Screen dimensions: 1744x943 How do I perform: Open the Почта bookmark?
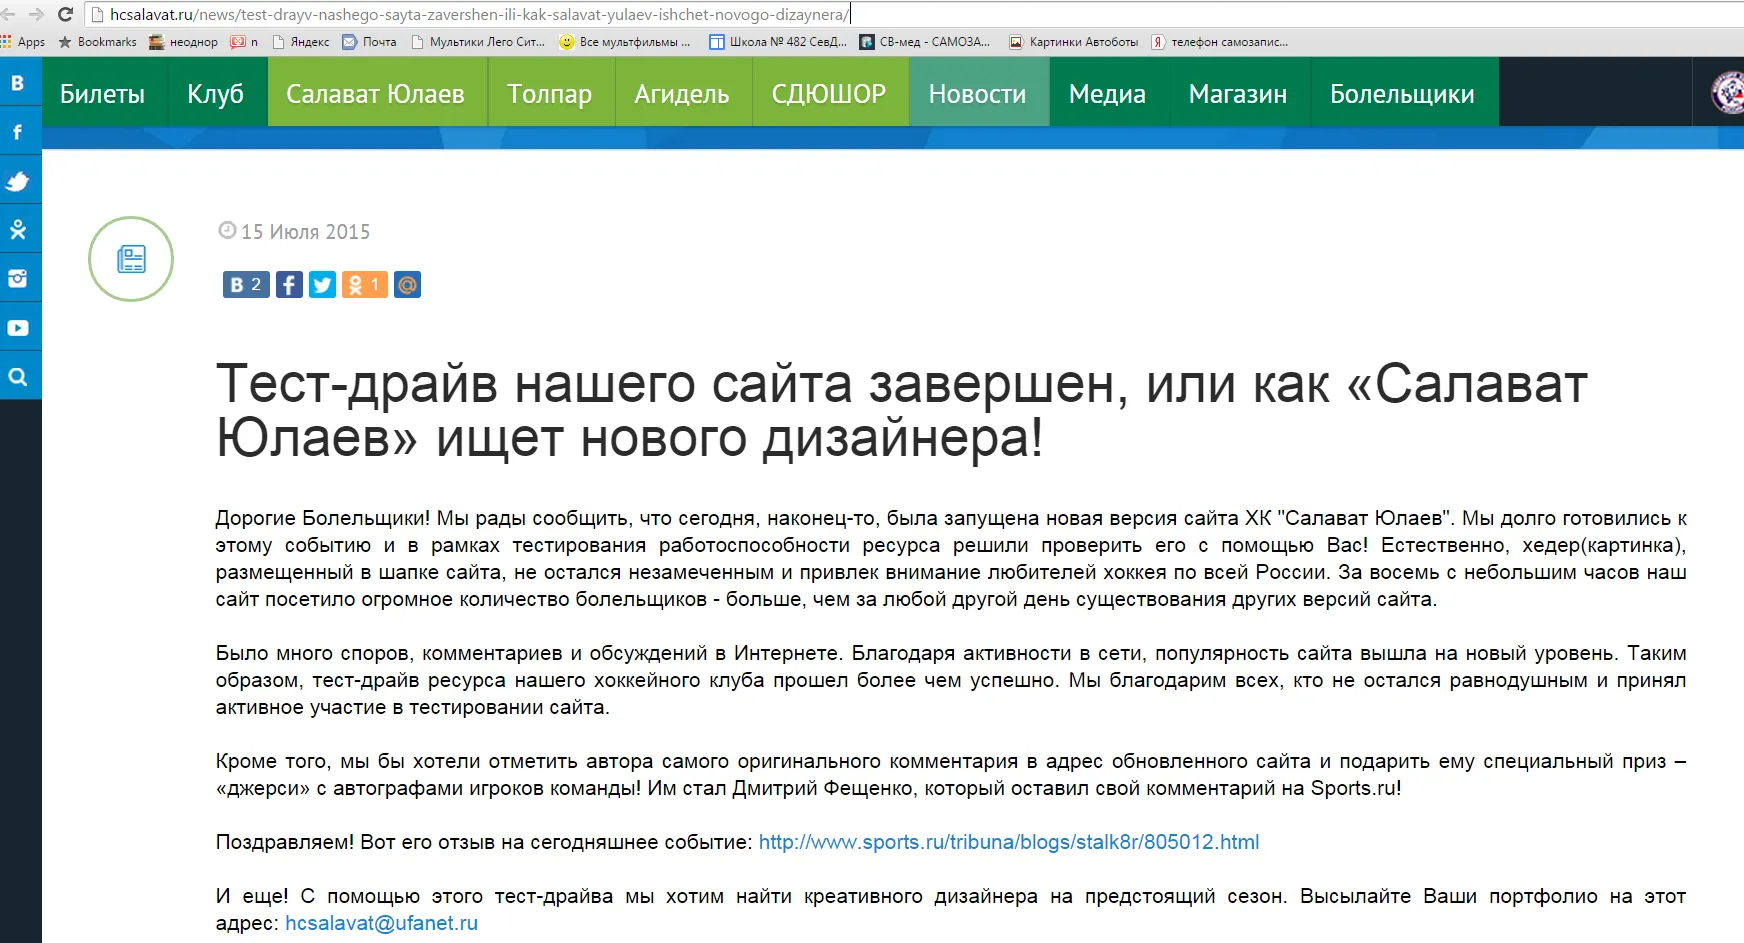370,42
